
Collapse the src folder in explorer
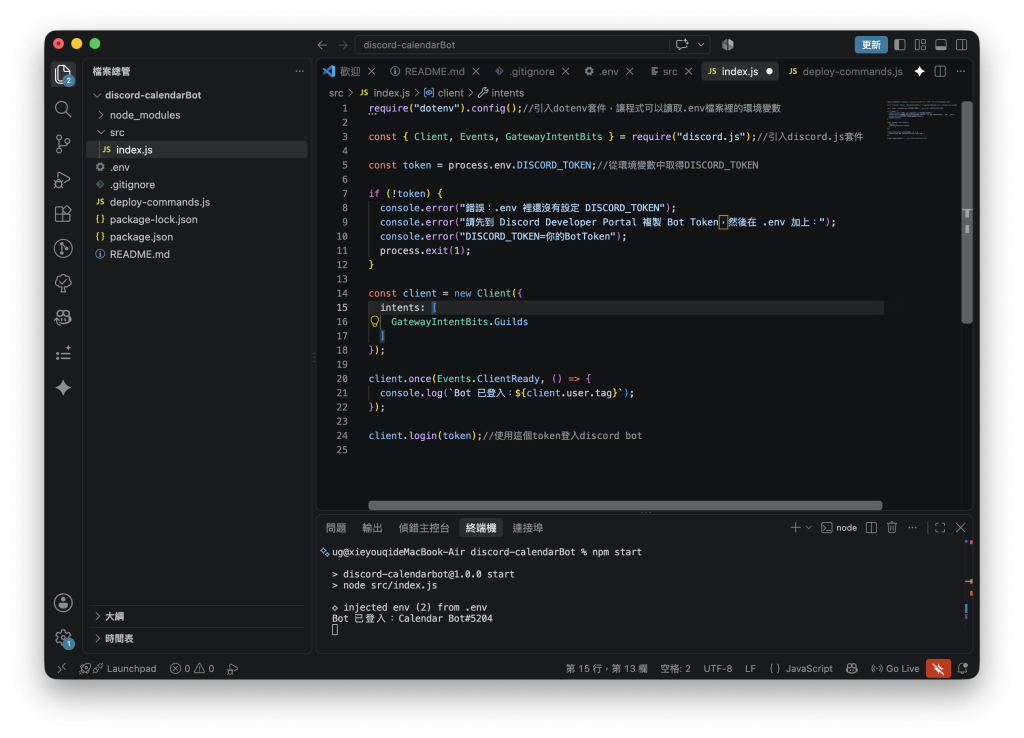101,132
